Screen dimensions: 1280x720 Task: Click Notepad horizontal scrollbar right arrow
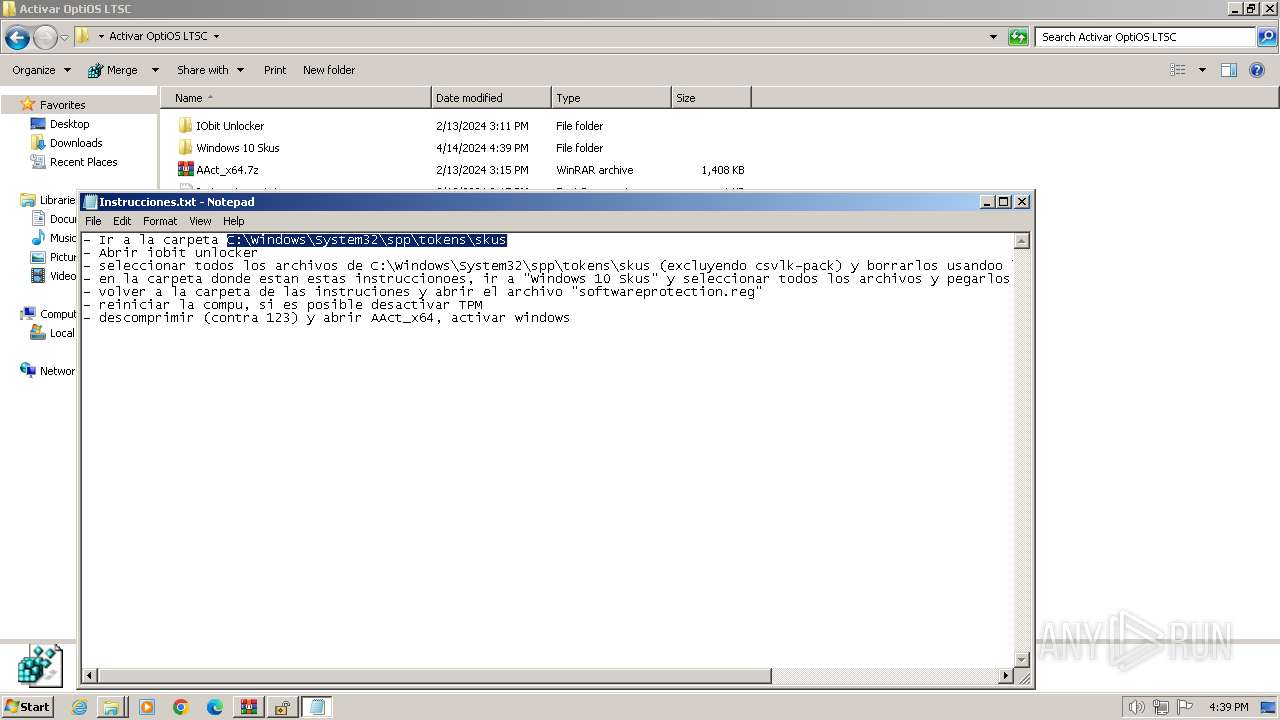(x=1006, y=676)
